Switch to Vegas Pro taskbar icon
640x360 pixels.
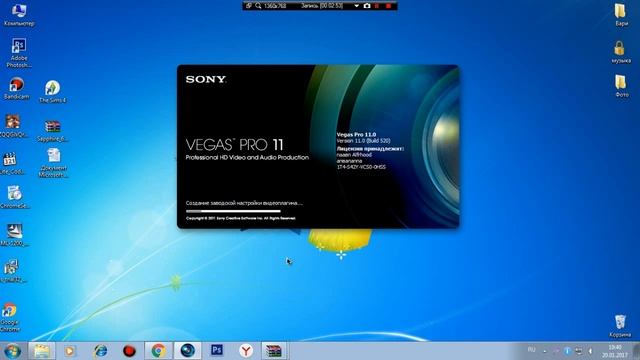pyautogui.click(x=187, y=351)
